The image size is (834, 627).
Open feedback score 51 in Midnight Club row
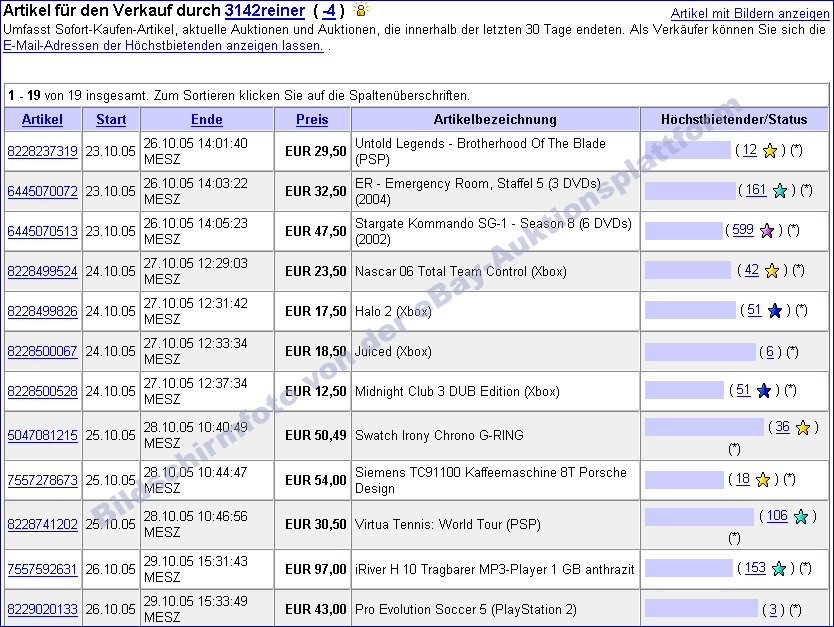tap(744, 390)
